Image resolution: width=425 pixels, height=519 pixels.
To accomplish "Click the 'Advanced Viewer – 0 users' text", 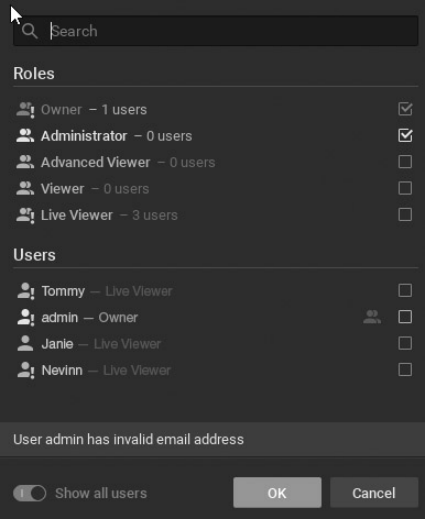I will pyautogui.click(x=128, y=162).
